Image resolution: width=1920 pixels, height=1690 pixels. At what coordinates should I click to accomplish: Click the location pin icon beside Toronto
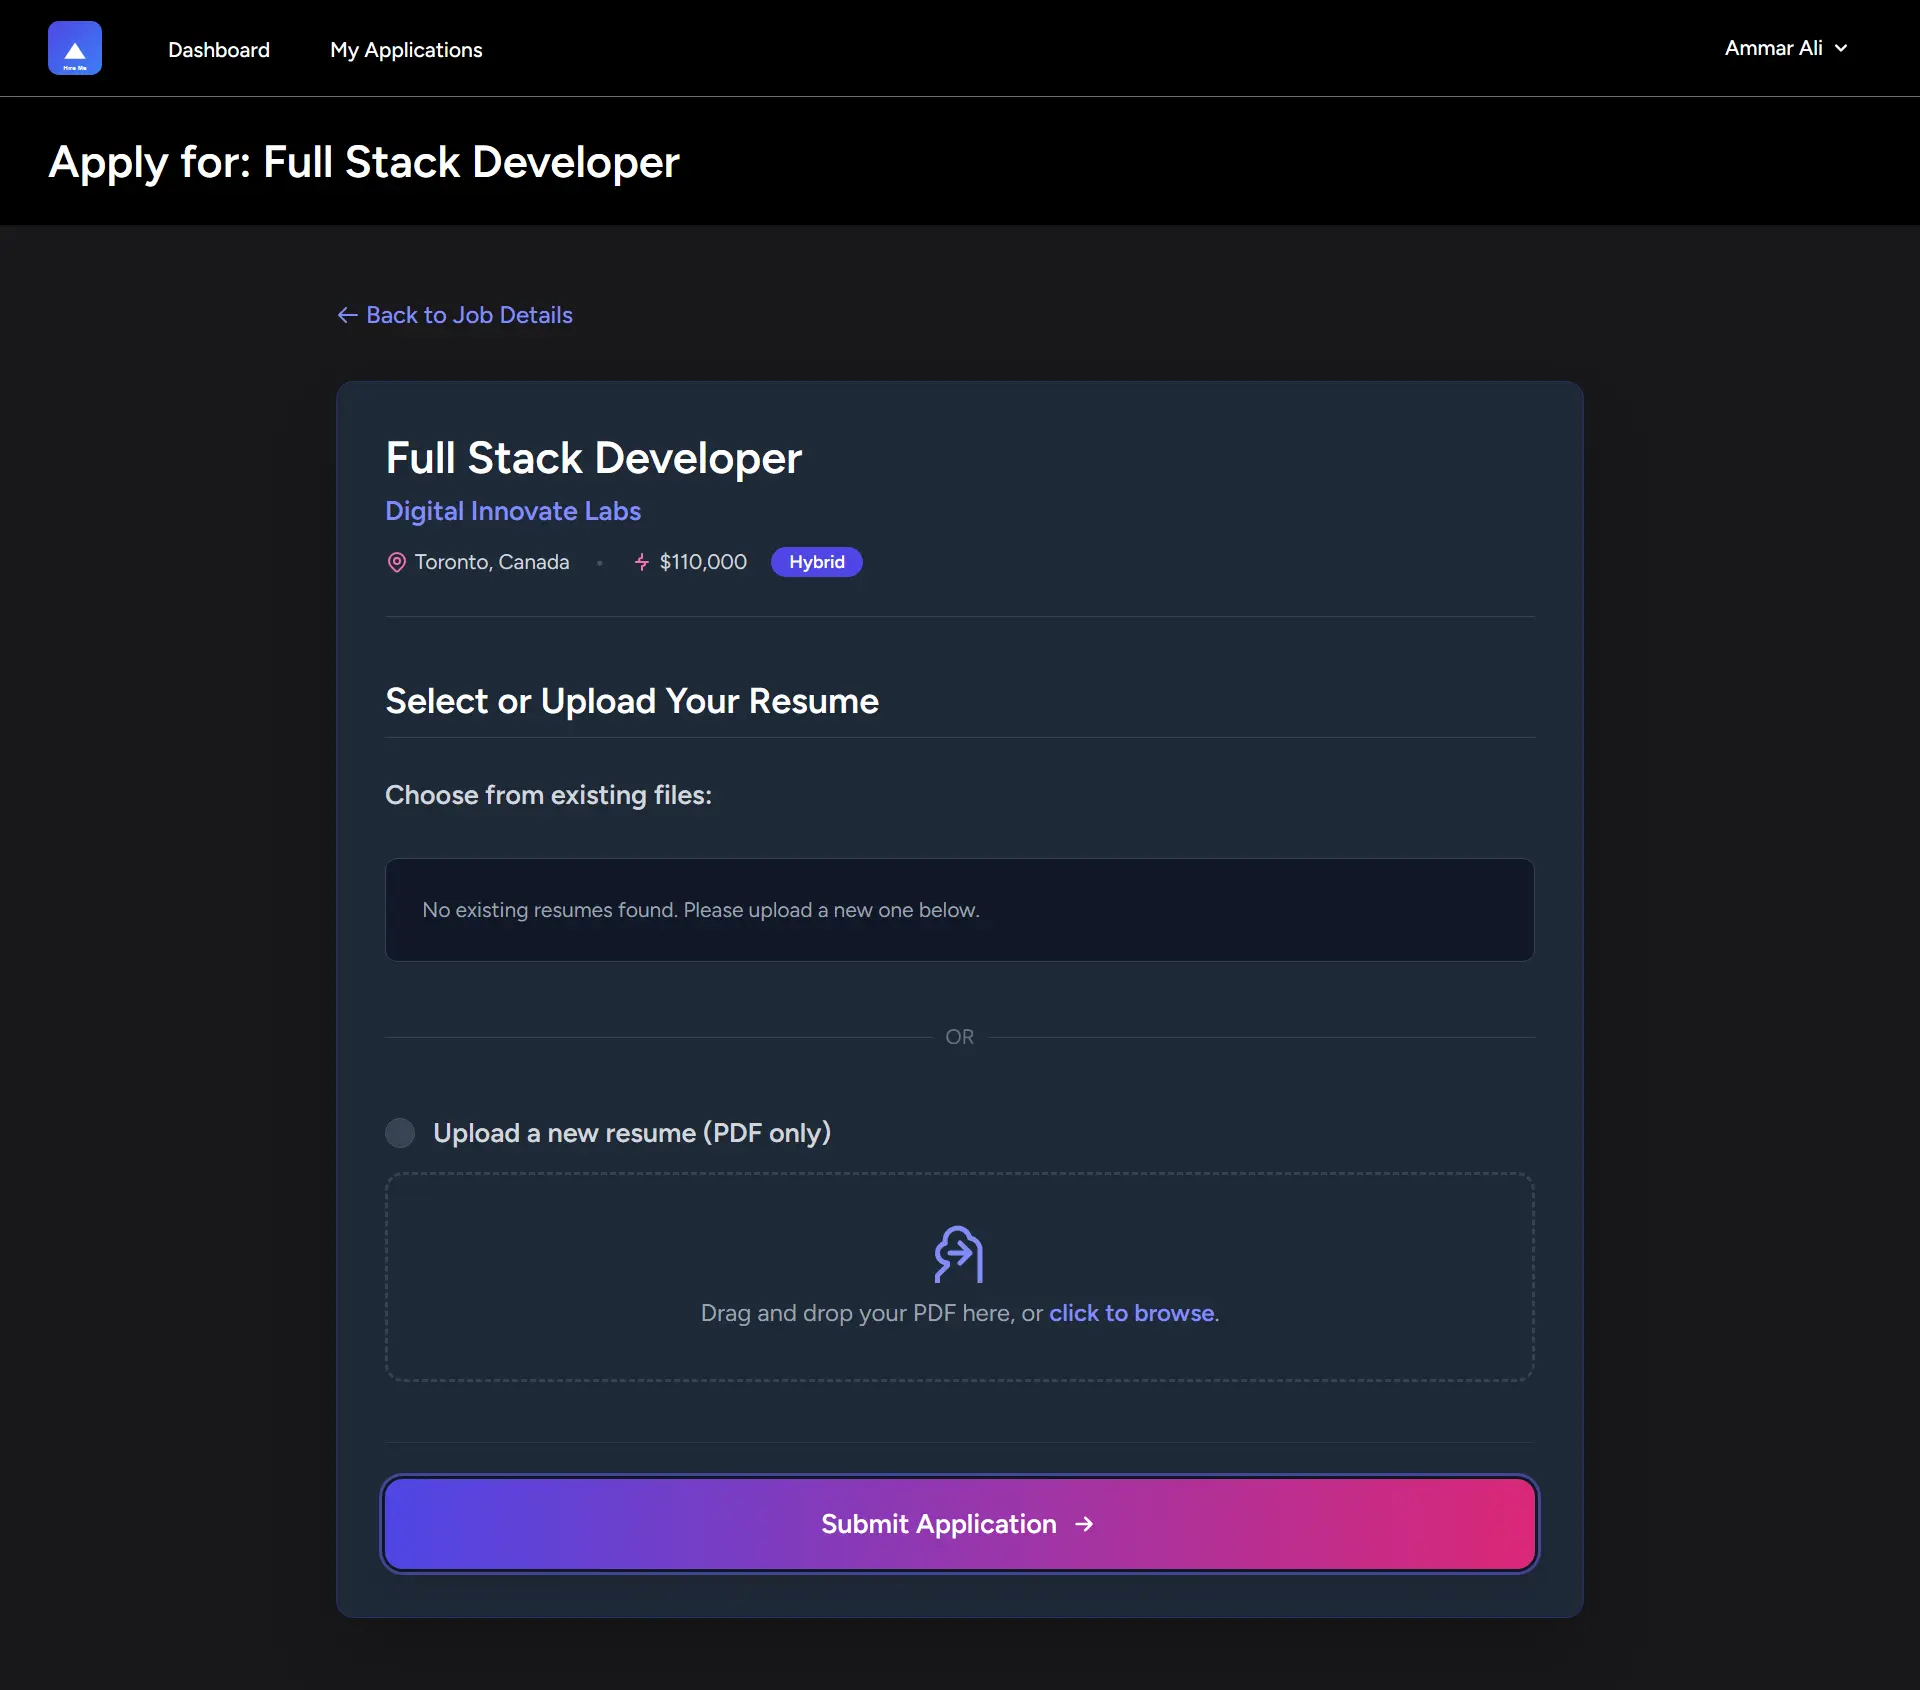[396, 562]
